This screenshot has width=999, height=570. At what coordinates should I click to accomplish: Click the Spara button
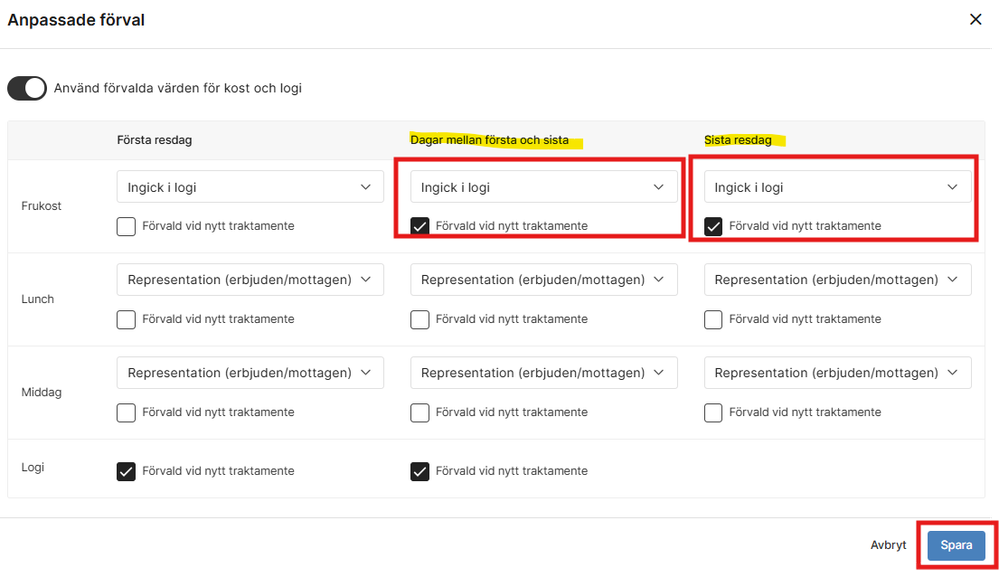[x=956, y=546]
